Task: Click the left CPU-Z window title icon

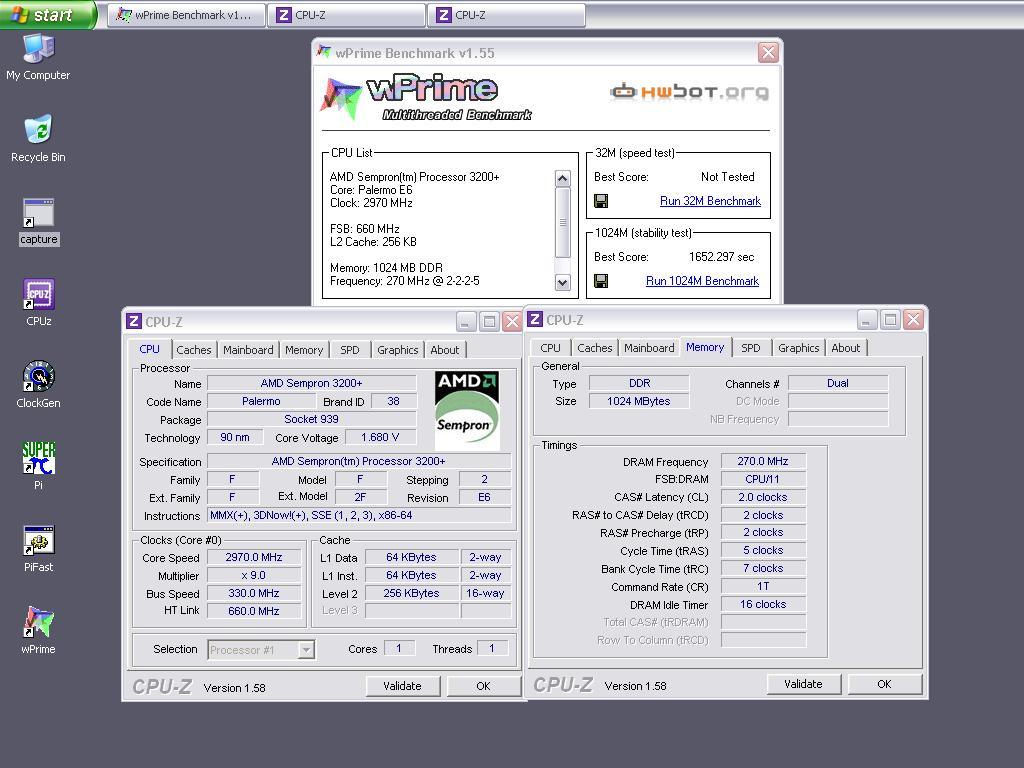Action: 134,321
